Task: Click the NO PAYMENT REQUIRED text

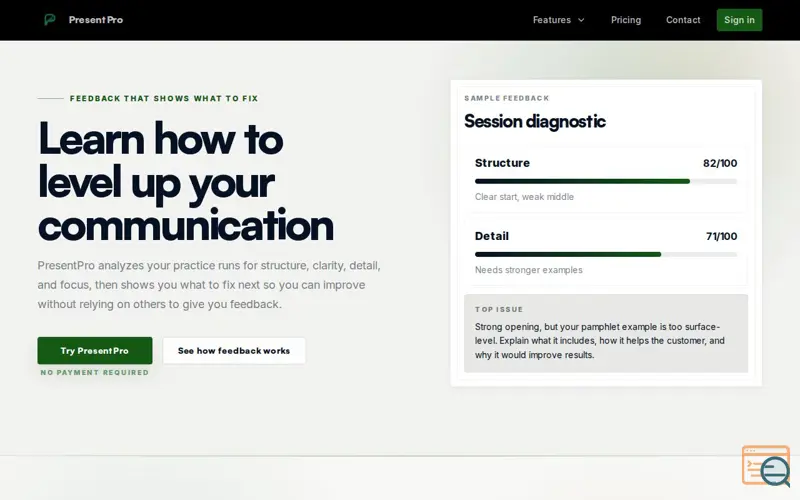Action: point(95,372)
